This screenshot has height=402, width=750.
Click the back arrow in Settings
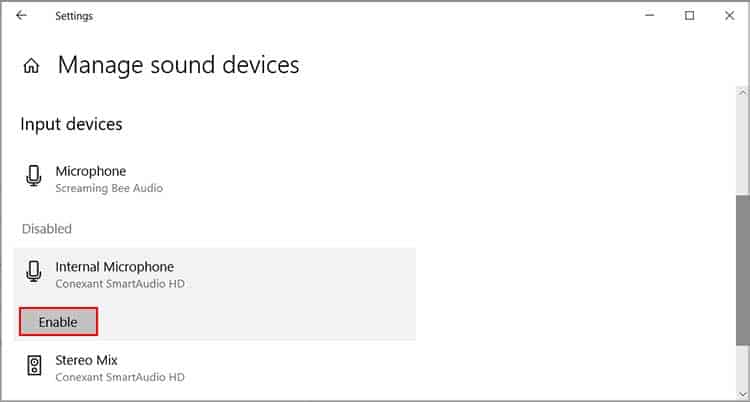pos(21,15)
